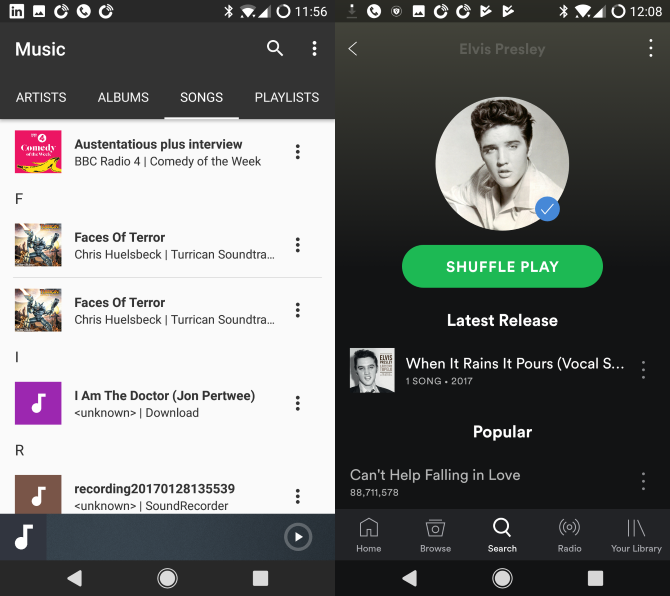Open options for recording20170128135539
Image resolution: width=670 pixels, height=596 pixels.
coord(298,496)
